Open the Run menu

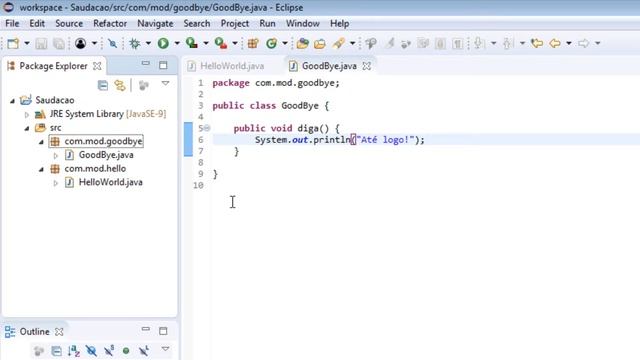[x=267, y=24]
